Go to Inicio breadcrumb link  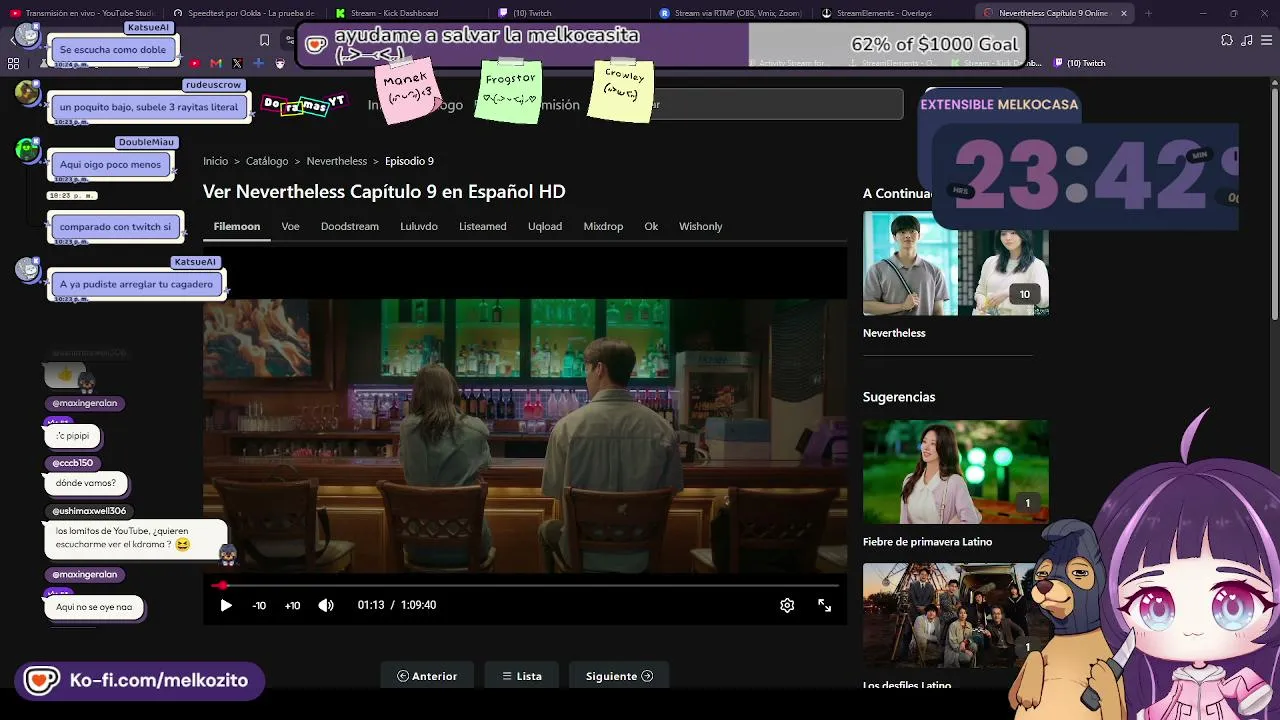tap(216, 161)
